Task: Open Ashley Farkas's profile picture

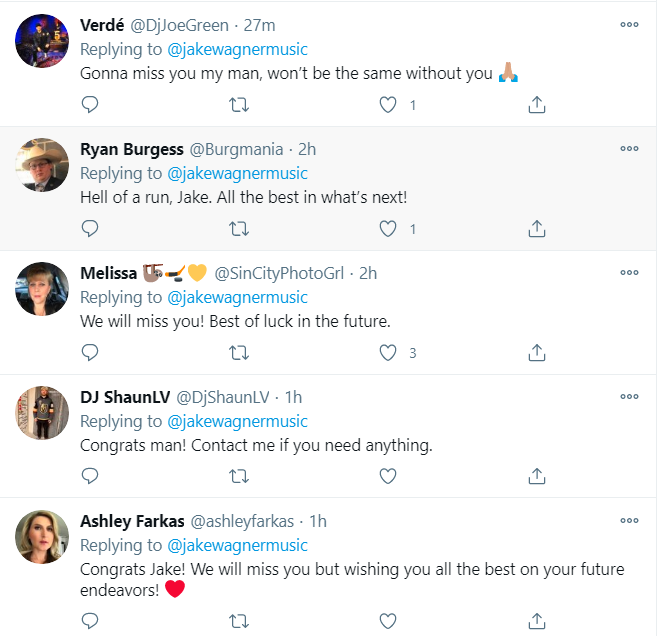Action: click(x=42, y=537)
